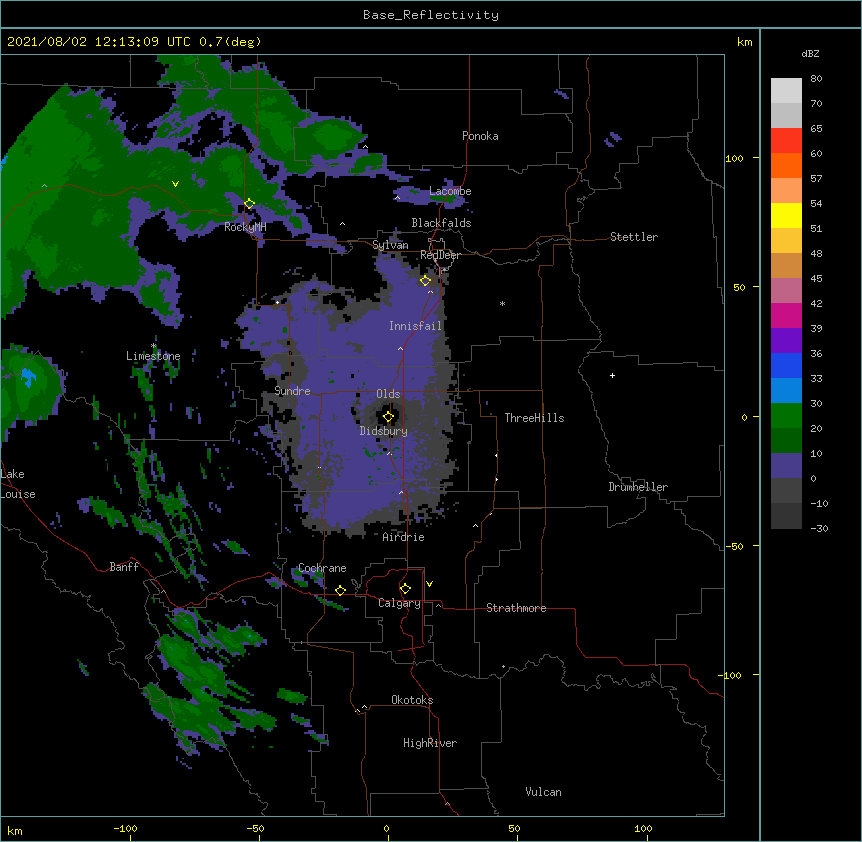Click the Base_Reflectivity title text
The height and width of the screenshot is (842, 862).
[x=431, y=15]
